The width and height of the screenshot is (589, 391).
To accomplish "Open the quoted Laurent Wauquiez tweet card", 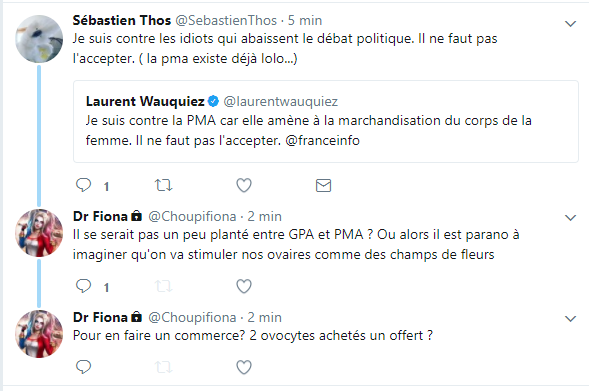I will [x=326, y=121].
